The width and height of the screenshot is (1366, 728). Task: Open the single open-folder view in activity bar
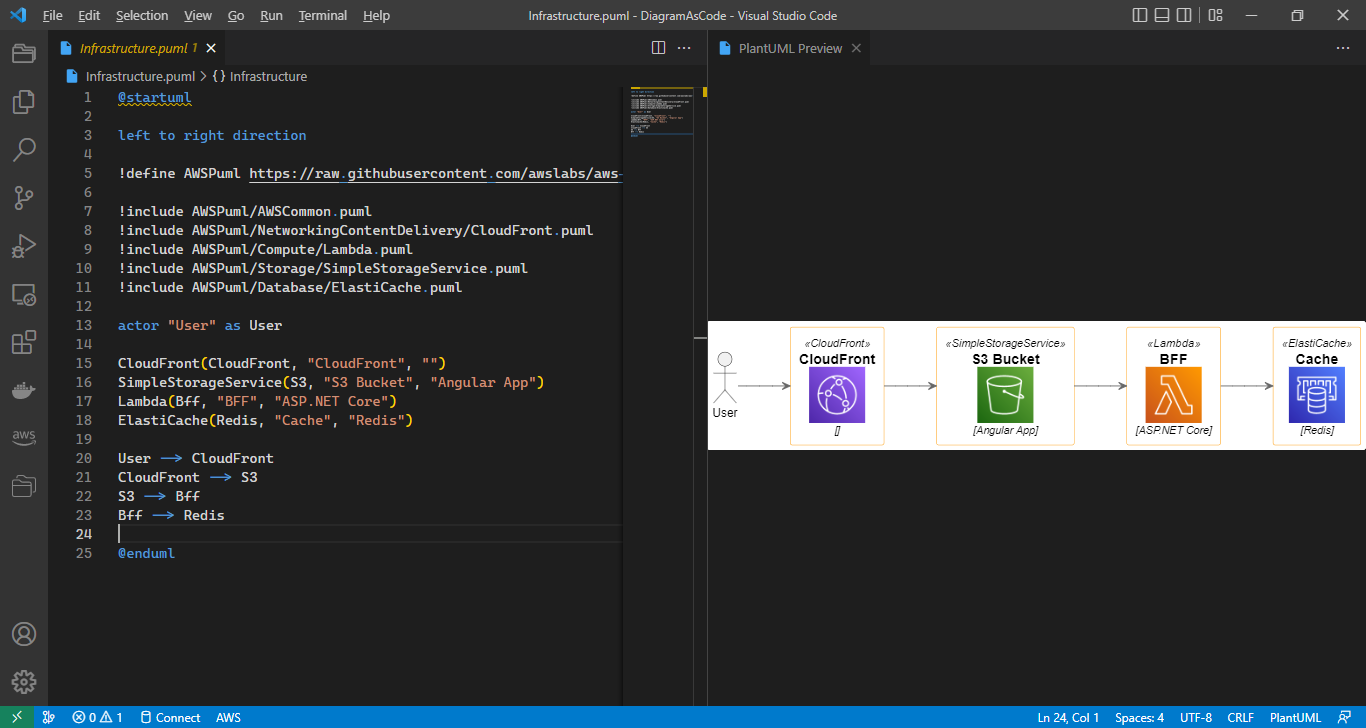(24, 53)
